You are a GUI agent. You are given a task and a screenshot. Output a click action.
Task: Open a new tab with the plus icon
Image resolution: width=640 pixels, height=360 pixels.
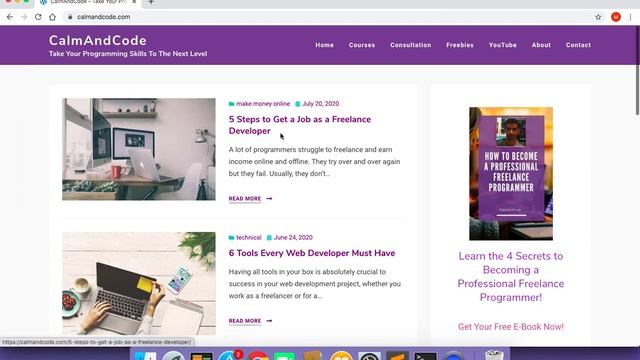[151, 2]
